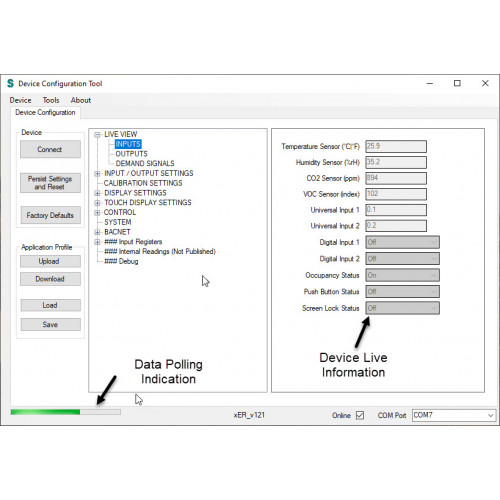Minimize the Device Configuration Tool window
This screenshot has width=500, height=500.
pyautogui.click(x=430, y=84)
